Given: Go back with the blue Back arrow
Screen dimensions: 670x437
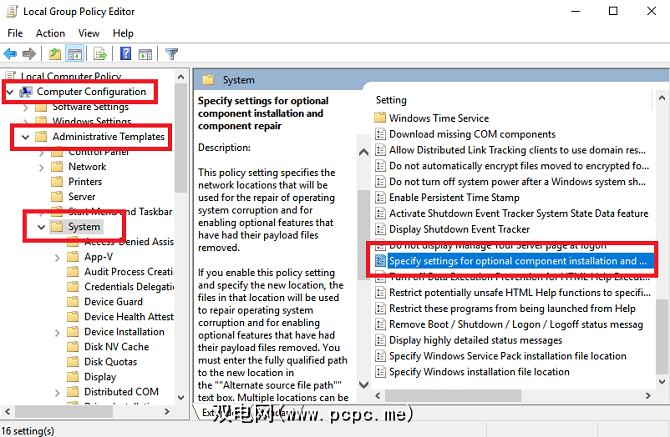Looking at the screenshot, I should coord(10,54).
